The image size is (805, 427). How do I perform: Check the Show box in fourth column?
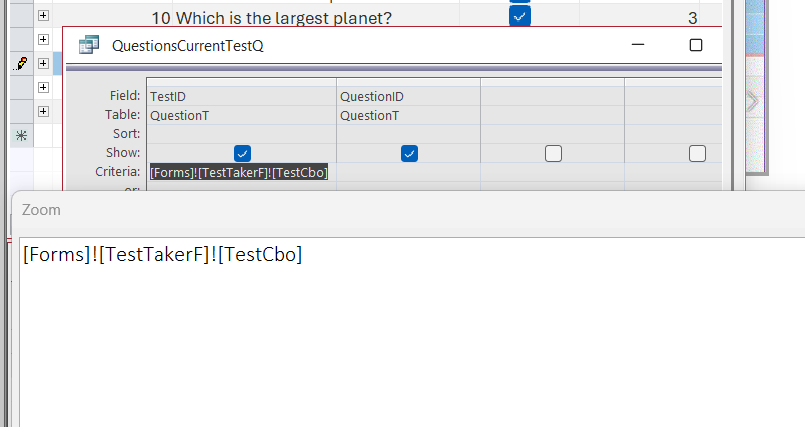(x=697, y=153)
